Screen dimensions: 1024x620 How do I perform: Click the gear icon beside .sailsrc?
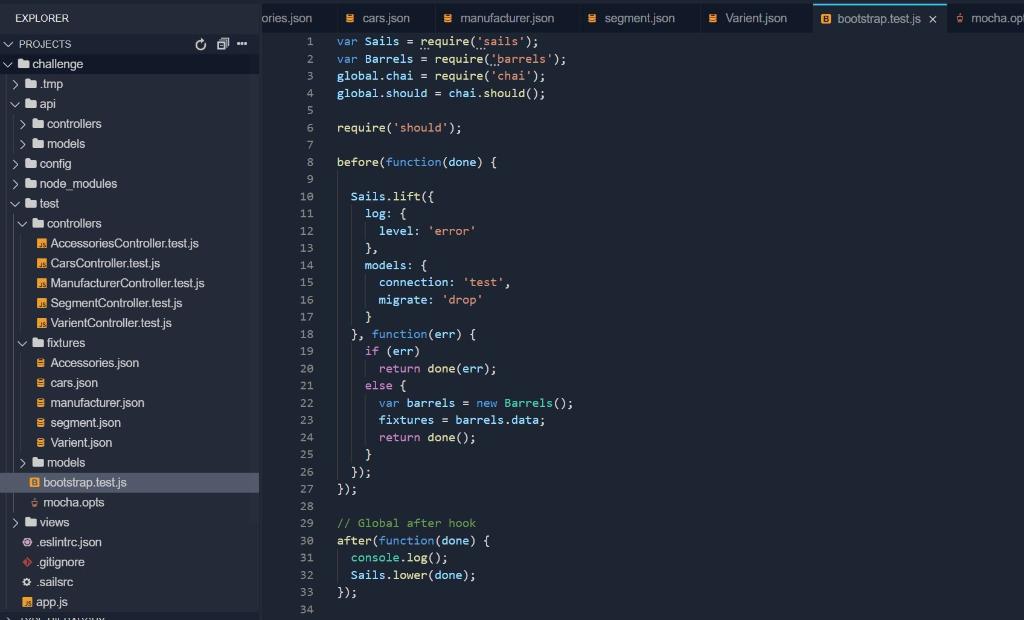[x=28, y=582]
